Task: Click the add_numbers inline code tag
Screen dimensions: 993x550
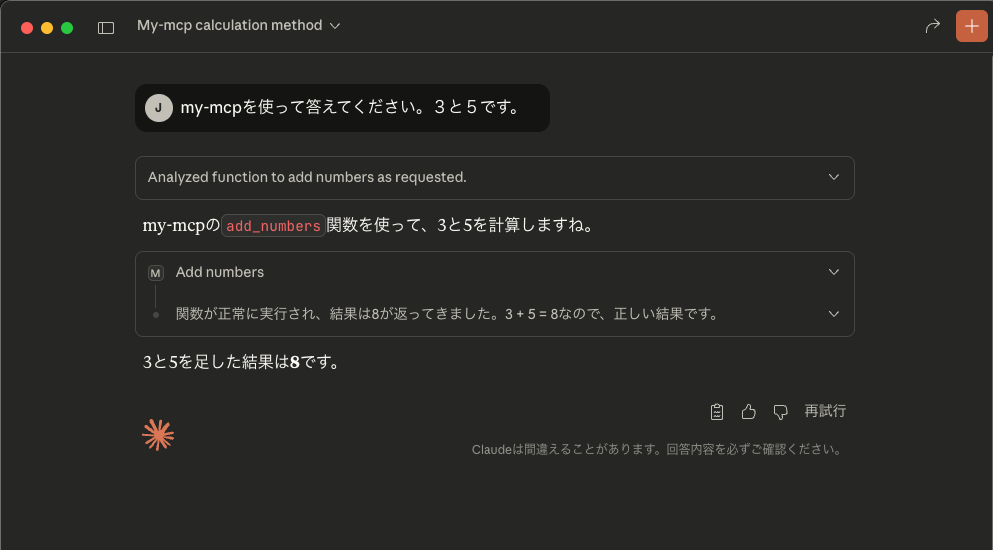Action: (273, 226)
